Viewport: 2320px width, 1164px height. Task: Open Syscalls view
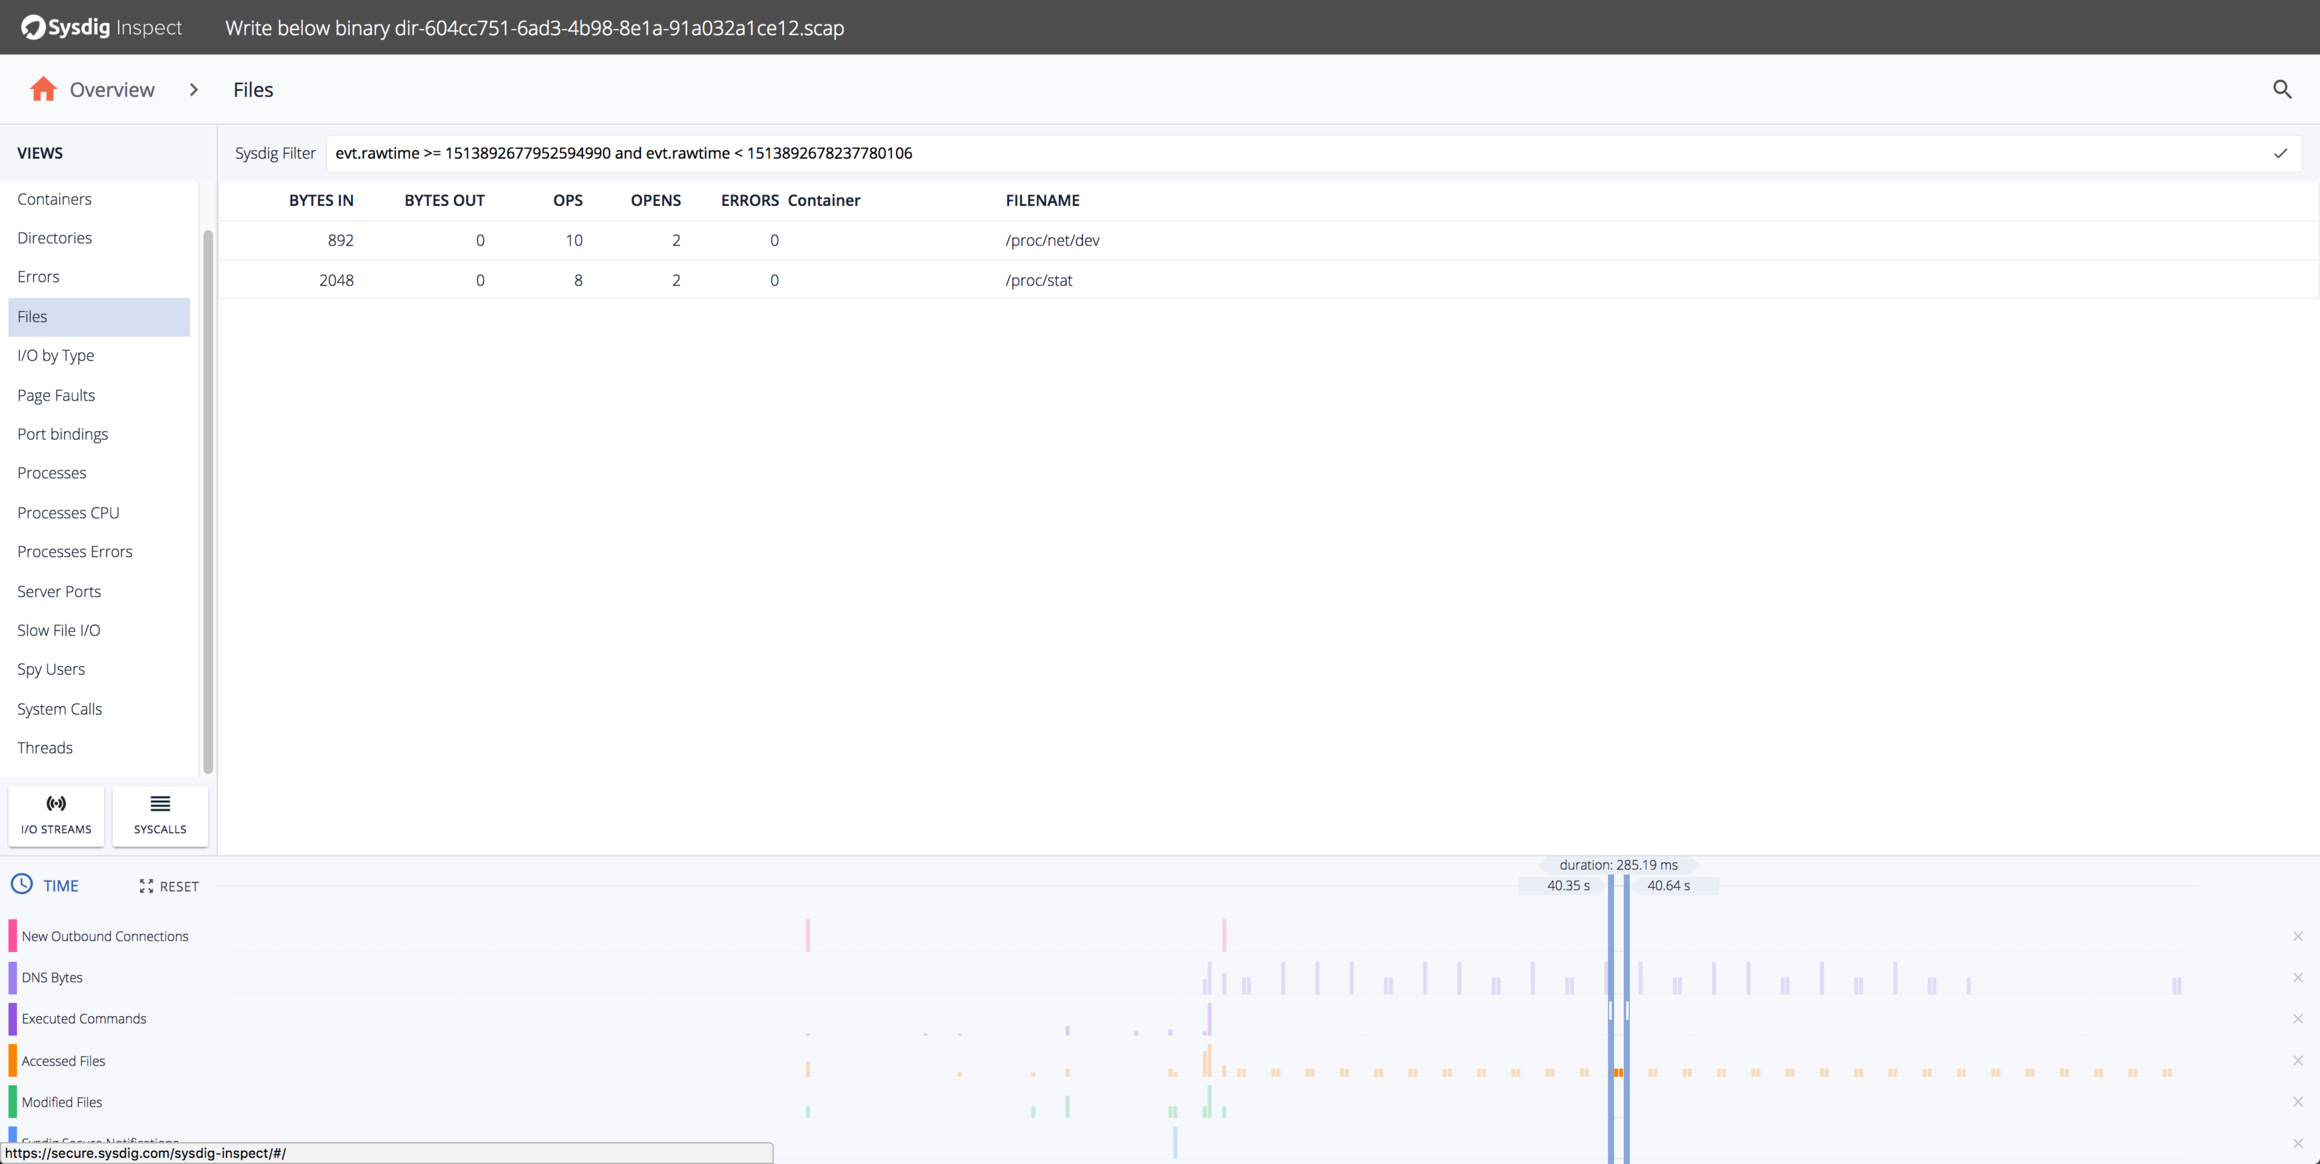point(160,816)
